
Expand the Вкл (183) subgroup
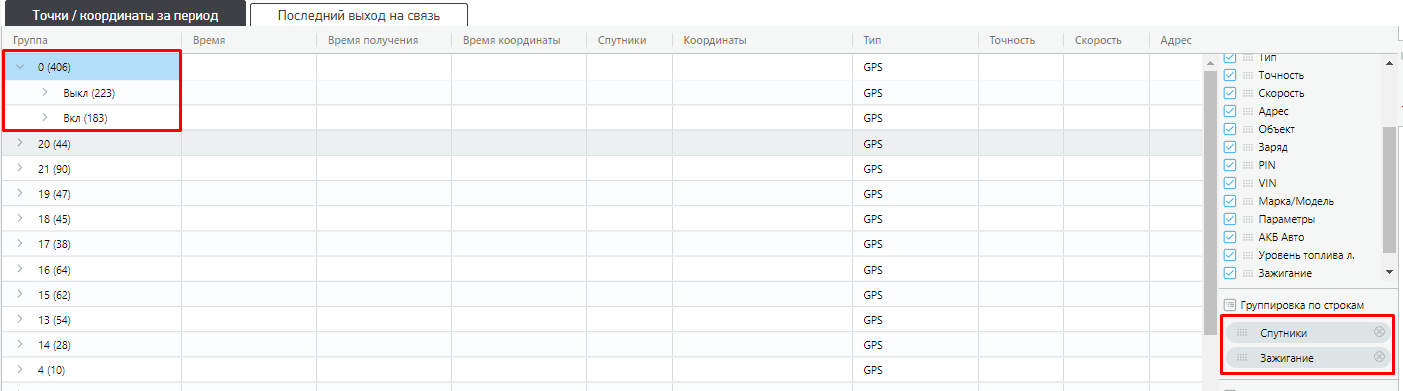pyautogui.click(x=45, y=117)
